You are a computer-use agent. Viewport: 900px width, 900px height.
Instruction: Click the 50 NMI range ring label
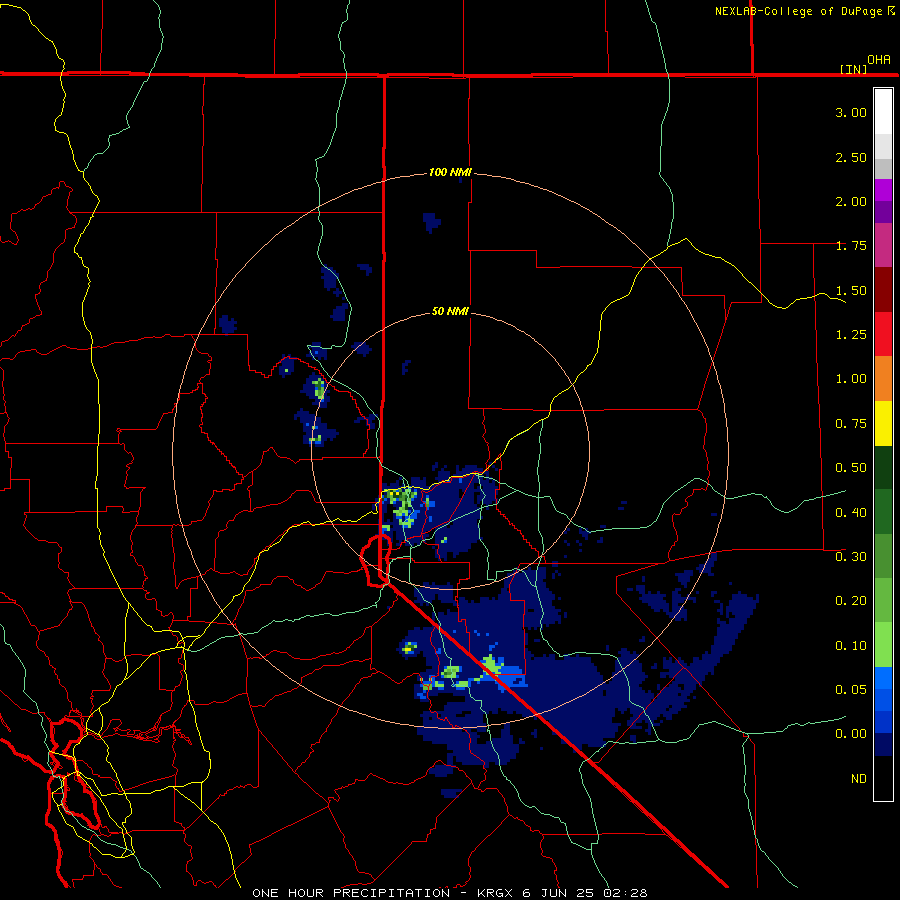point(450,311)
